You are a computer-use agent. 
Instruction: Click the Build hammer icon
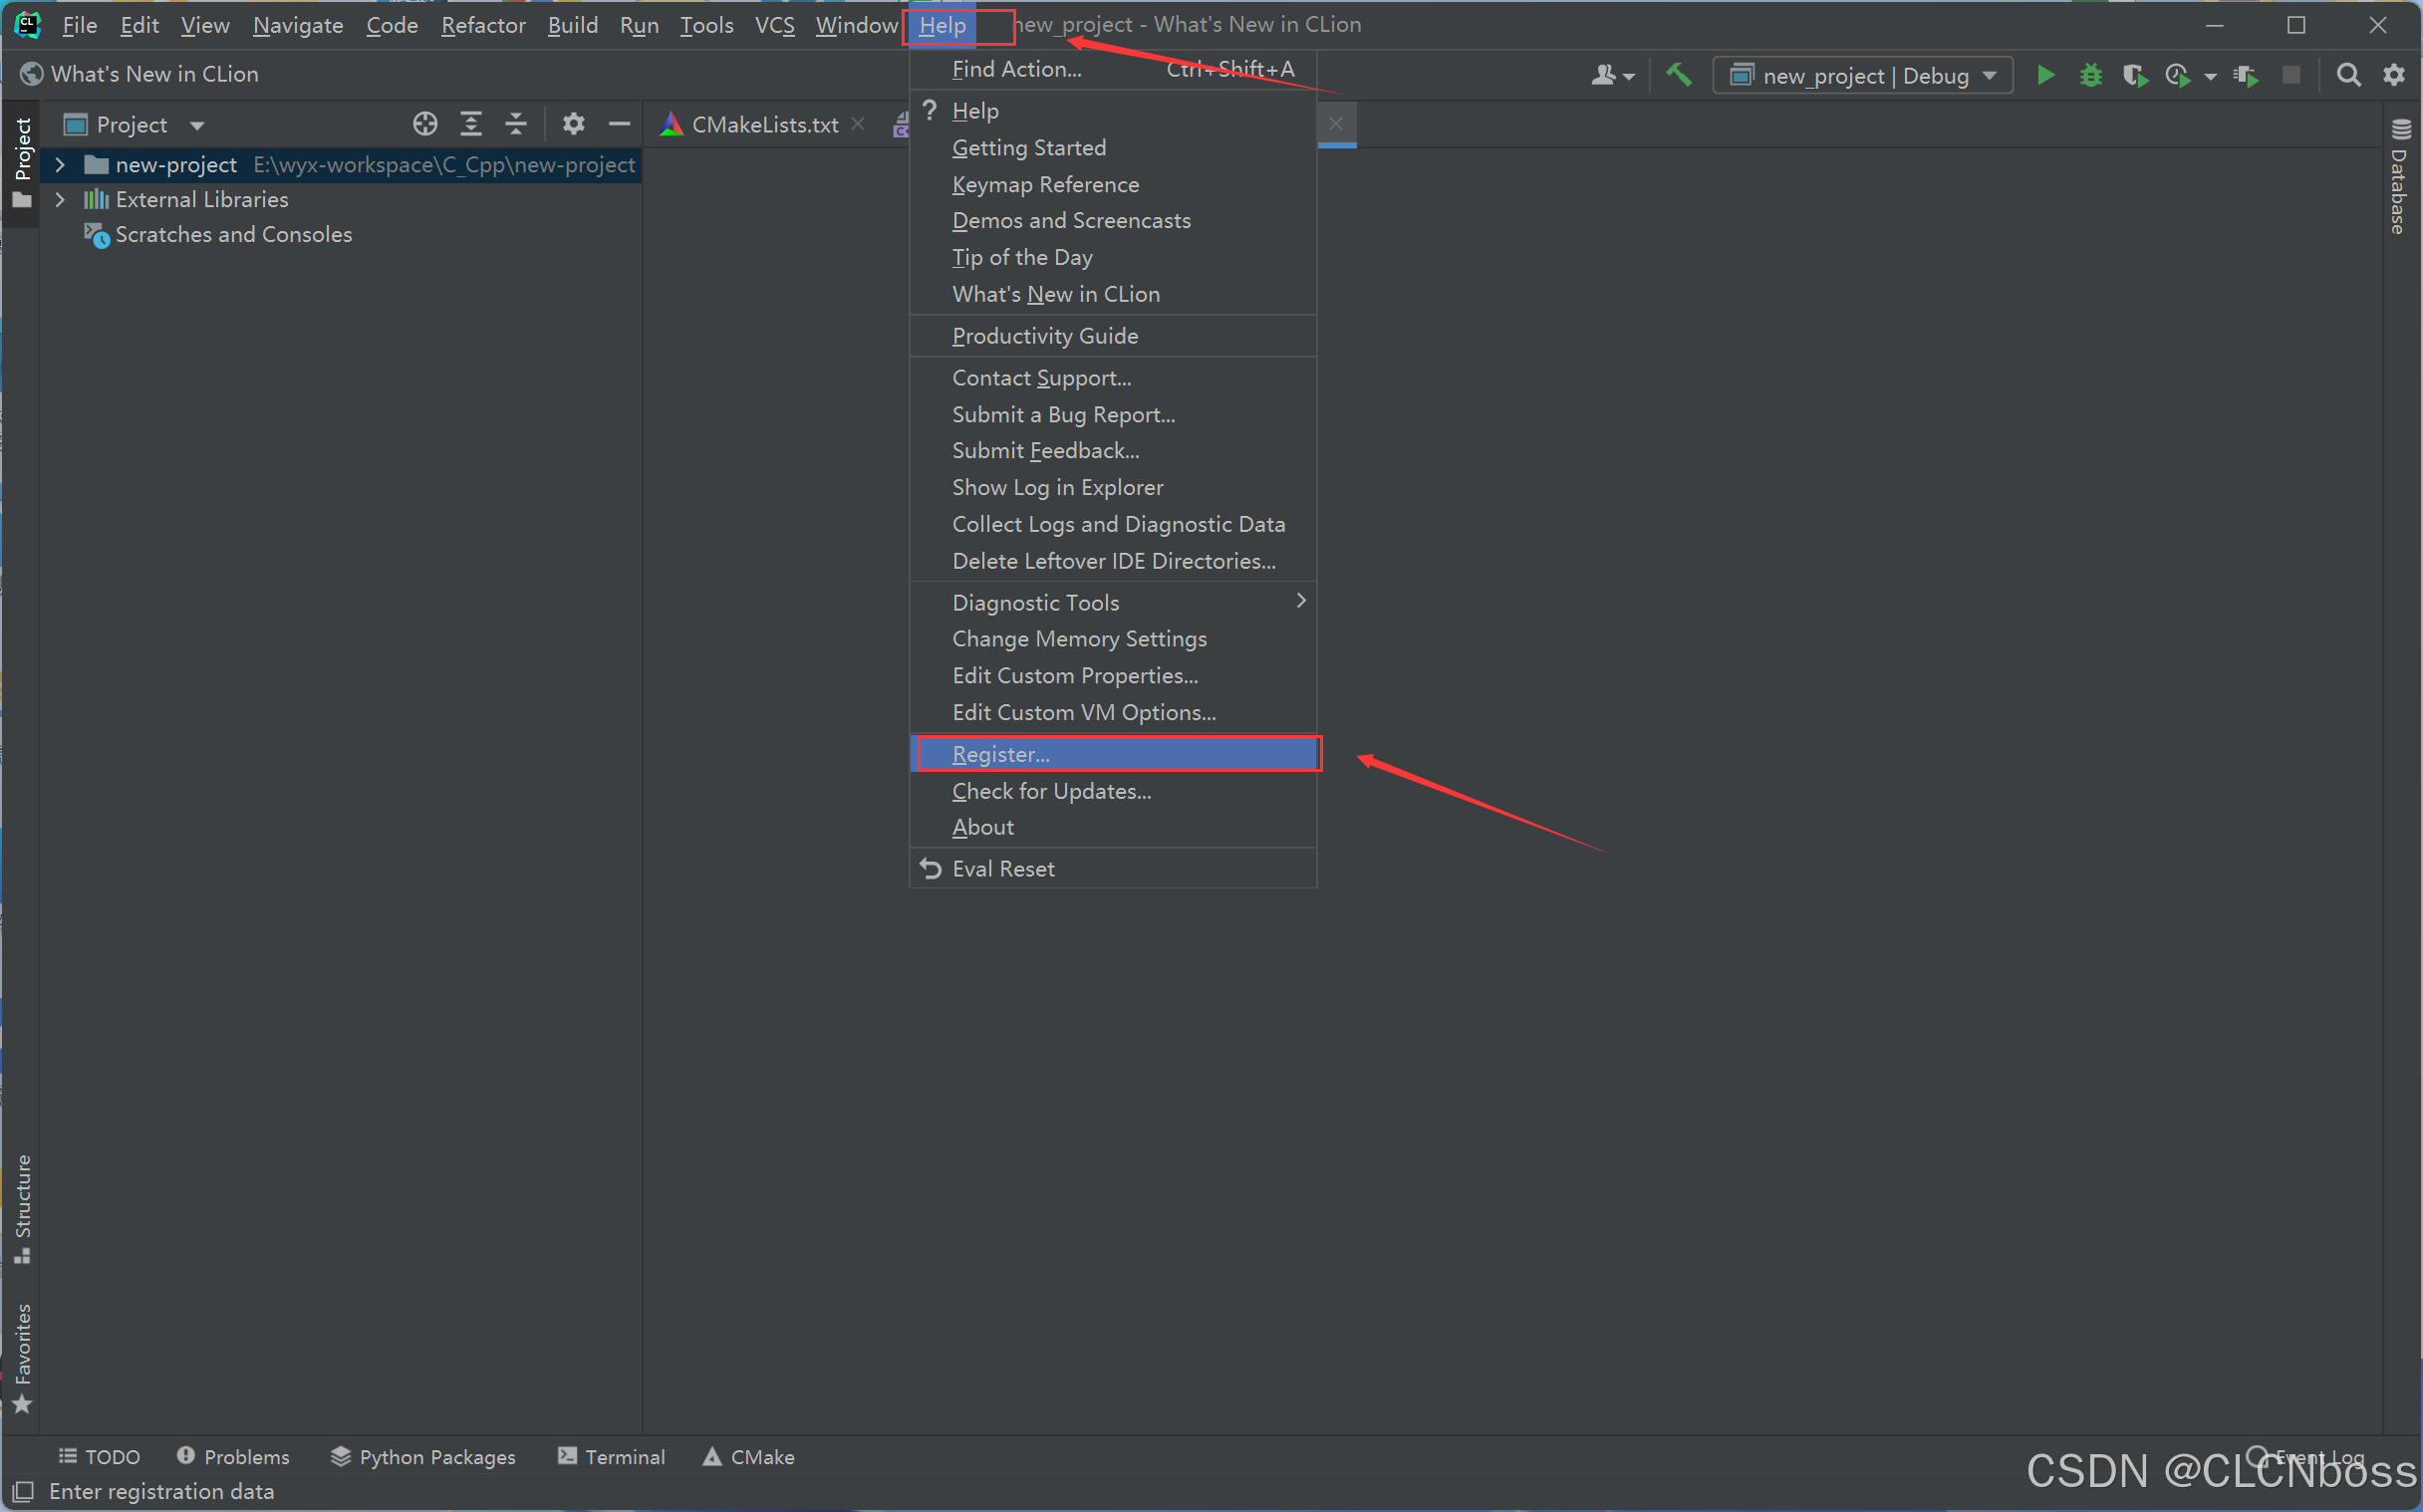pyautogui.click(x=1678, y=75)
